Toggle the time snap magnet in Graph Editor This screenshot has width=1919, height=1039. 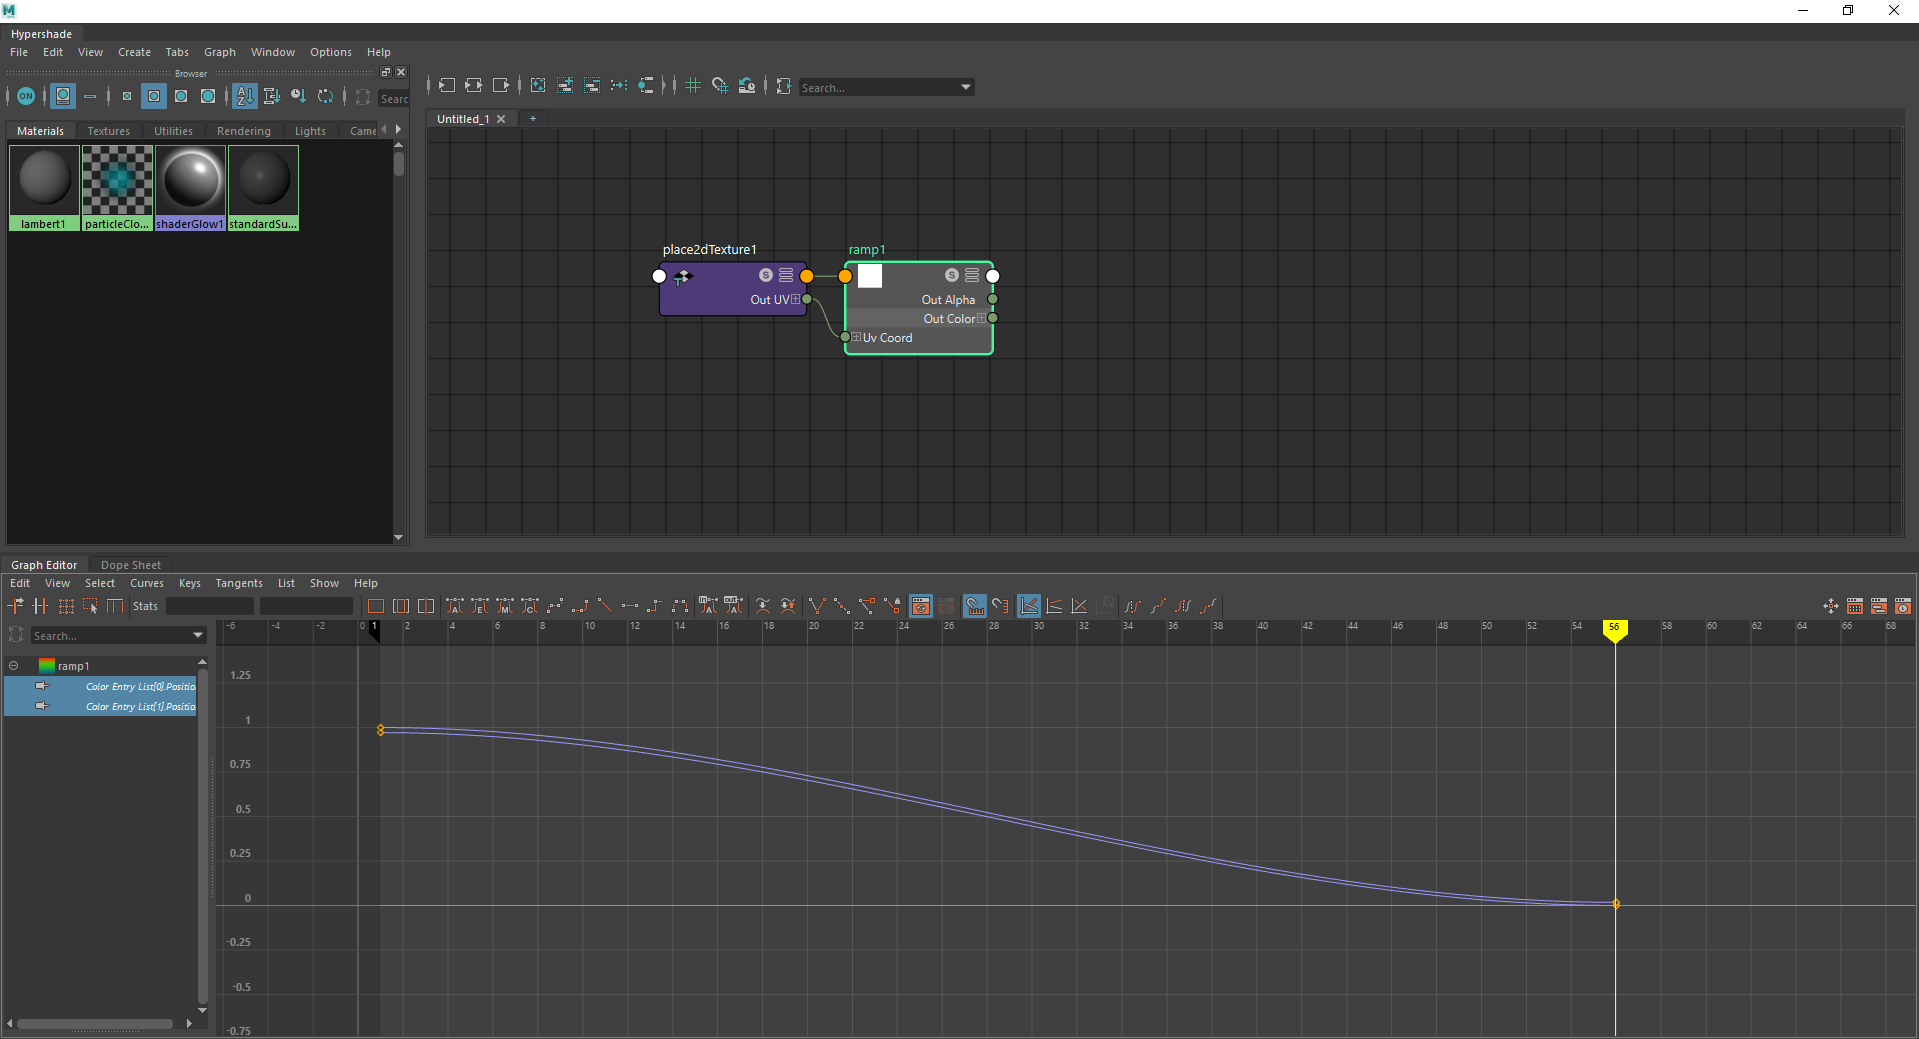[x=974, y=606]
